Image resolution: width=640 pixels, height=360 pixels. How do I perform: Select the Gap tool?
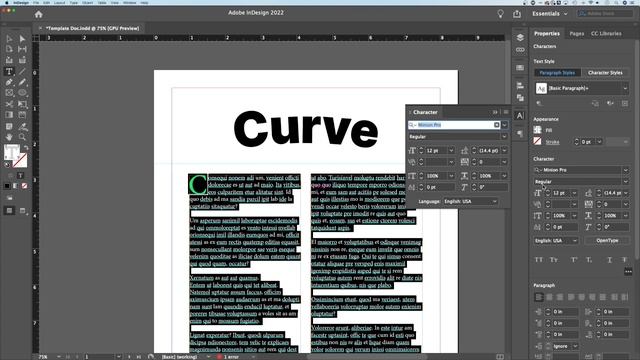22,49
